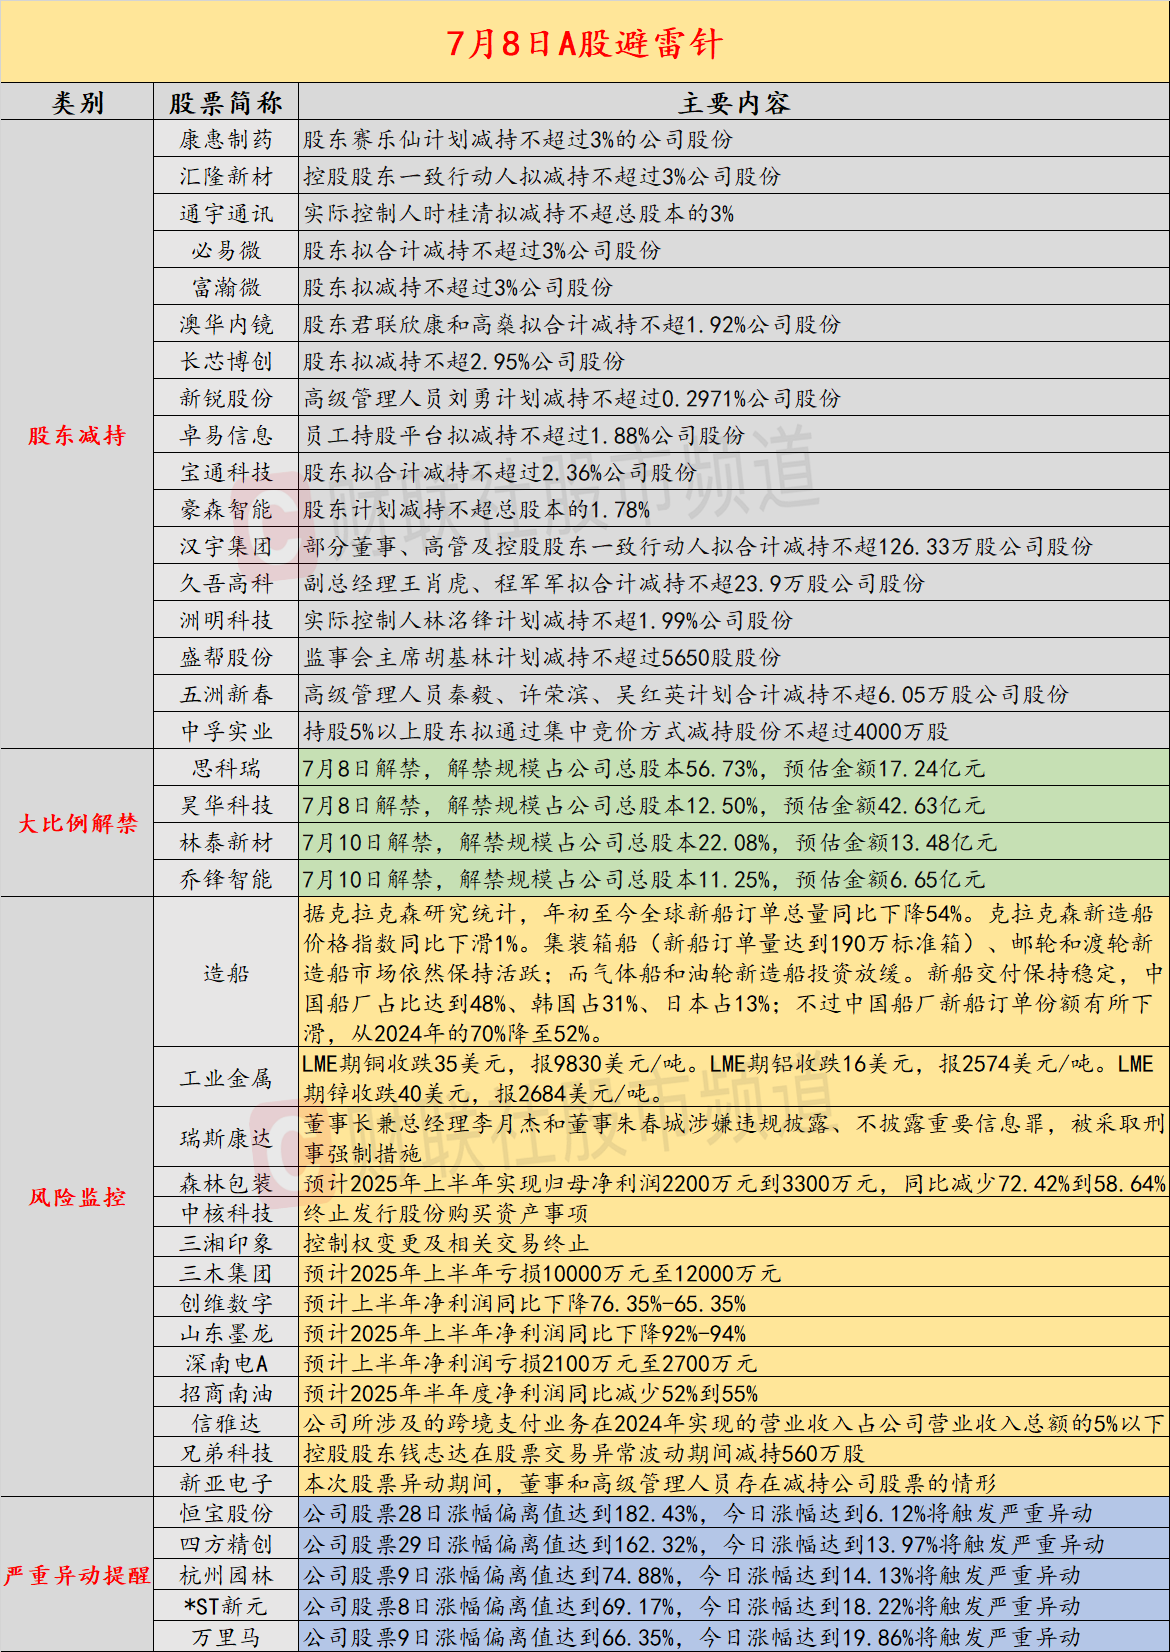Click the stock name 万里马
The width and height of the screenshot is (1170, 1652).
226,1637
